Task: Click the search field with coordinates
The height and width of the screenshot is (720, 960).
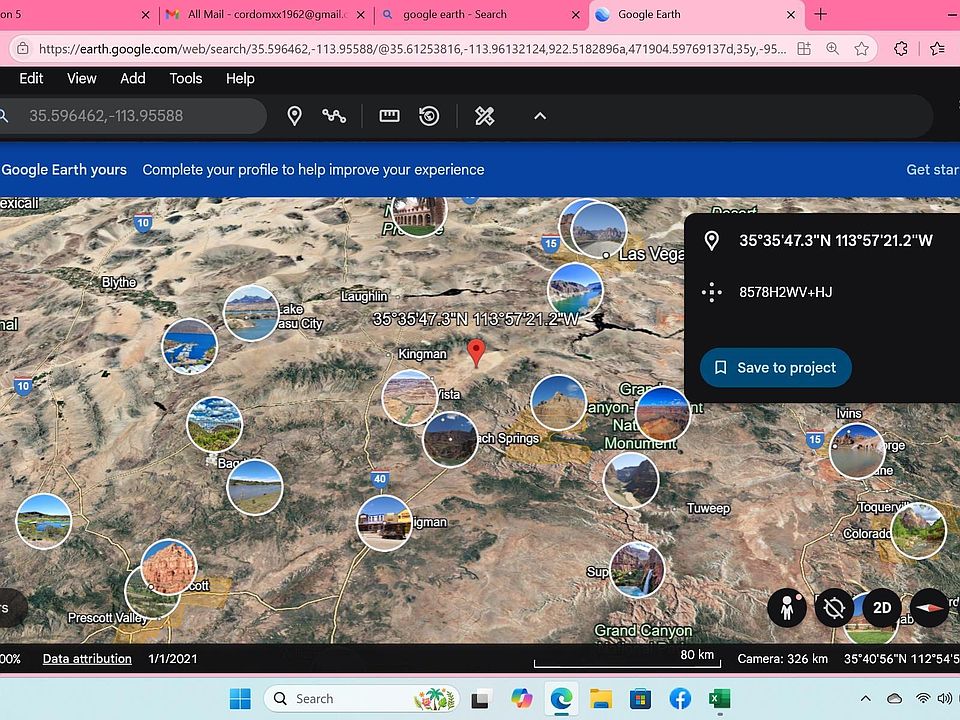Action: click(132, 116)
